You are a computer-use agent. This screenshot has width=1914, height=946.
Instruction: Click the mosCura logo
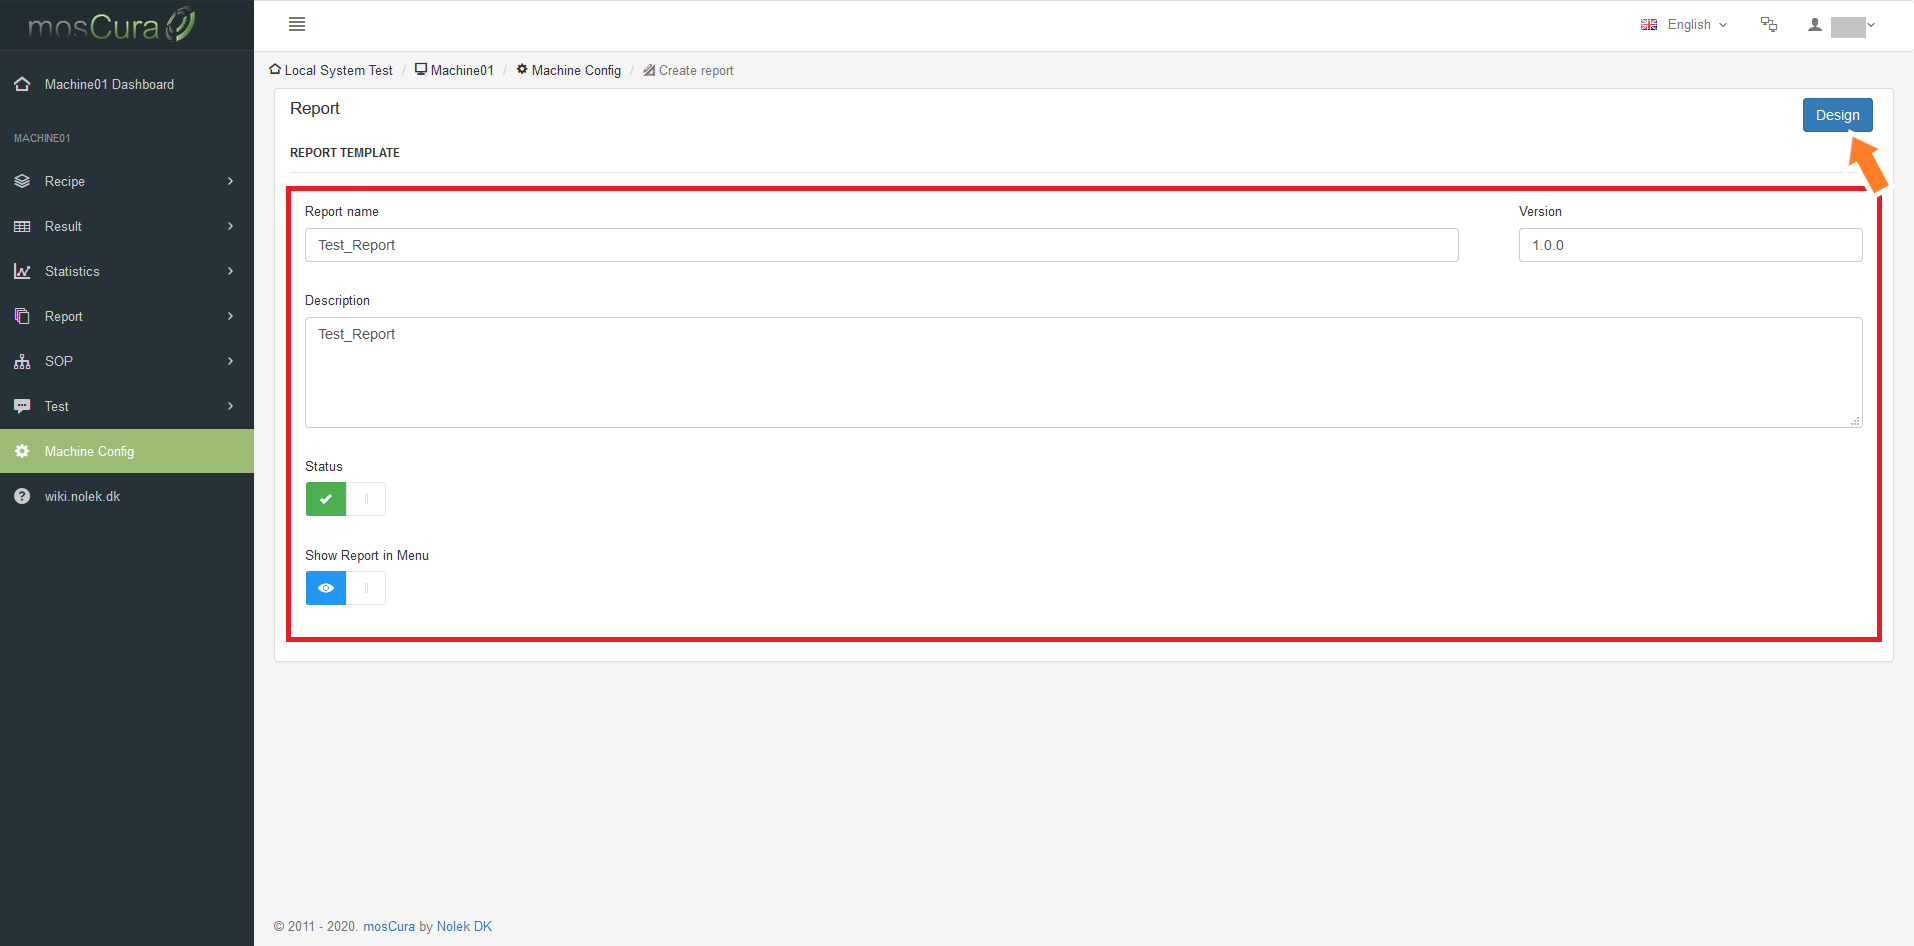point(111,25)
